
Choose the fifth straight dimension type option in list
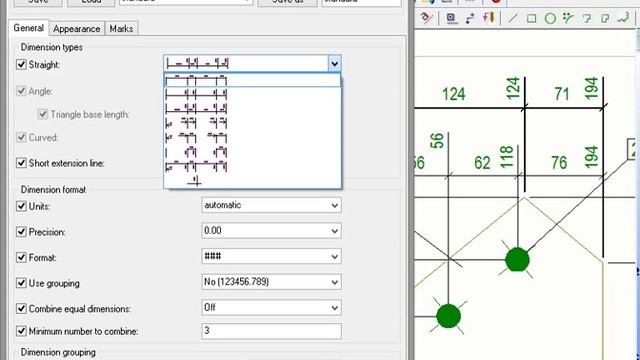[x=252, y=138]
